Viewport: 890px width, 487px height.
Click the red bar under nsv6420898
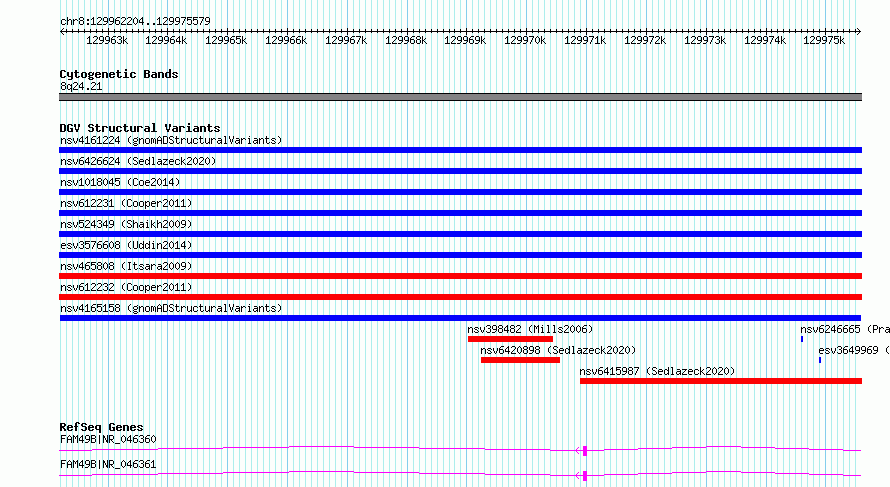pos(520,360)
